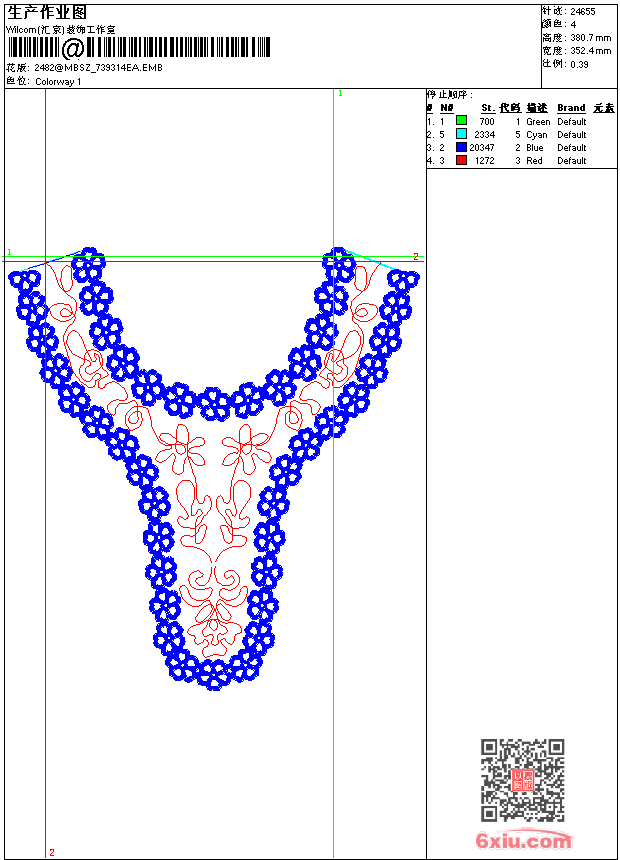Click the QR code image
The width and height of the screenshot is (620, 860).
(522, 780)
